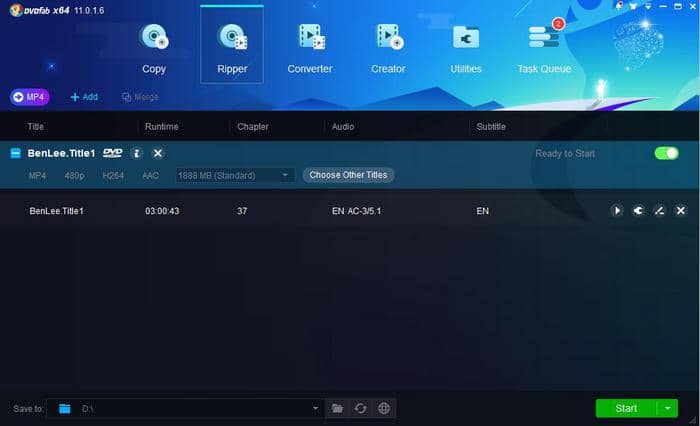Click the Add source button

click(84, 97)
